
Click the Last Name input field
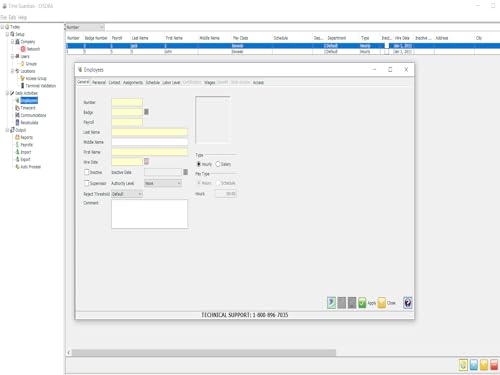pos(150,132)
